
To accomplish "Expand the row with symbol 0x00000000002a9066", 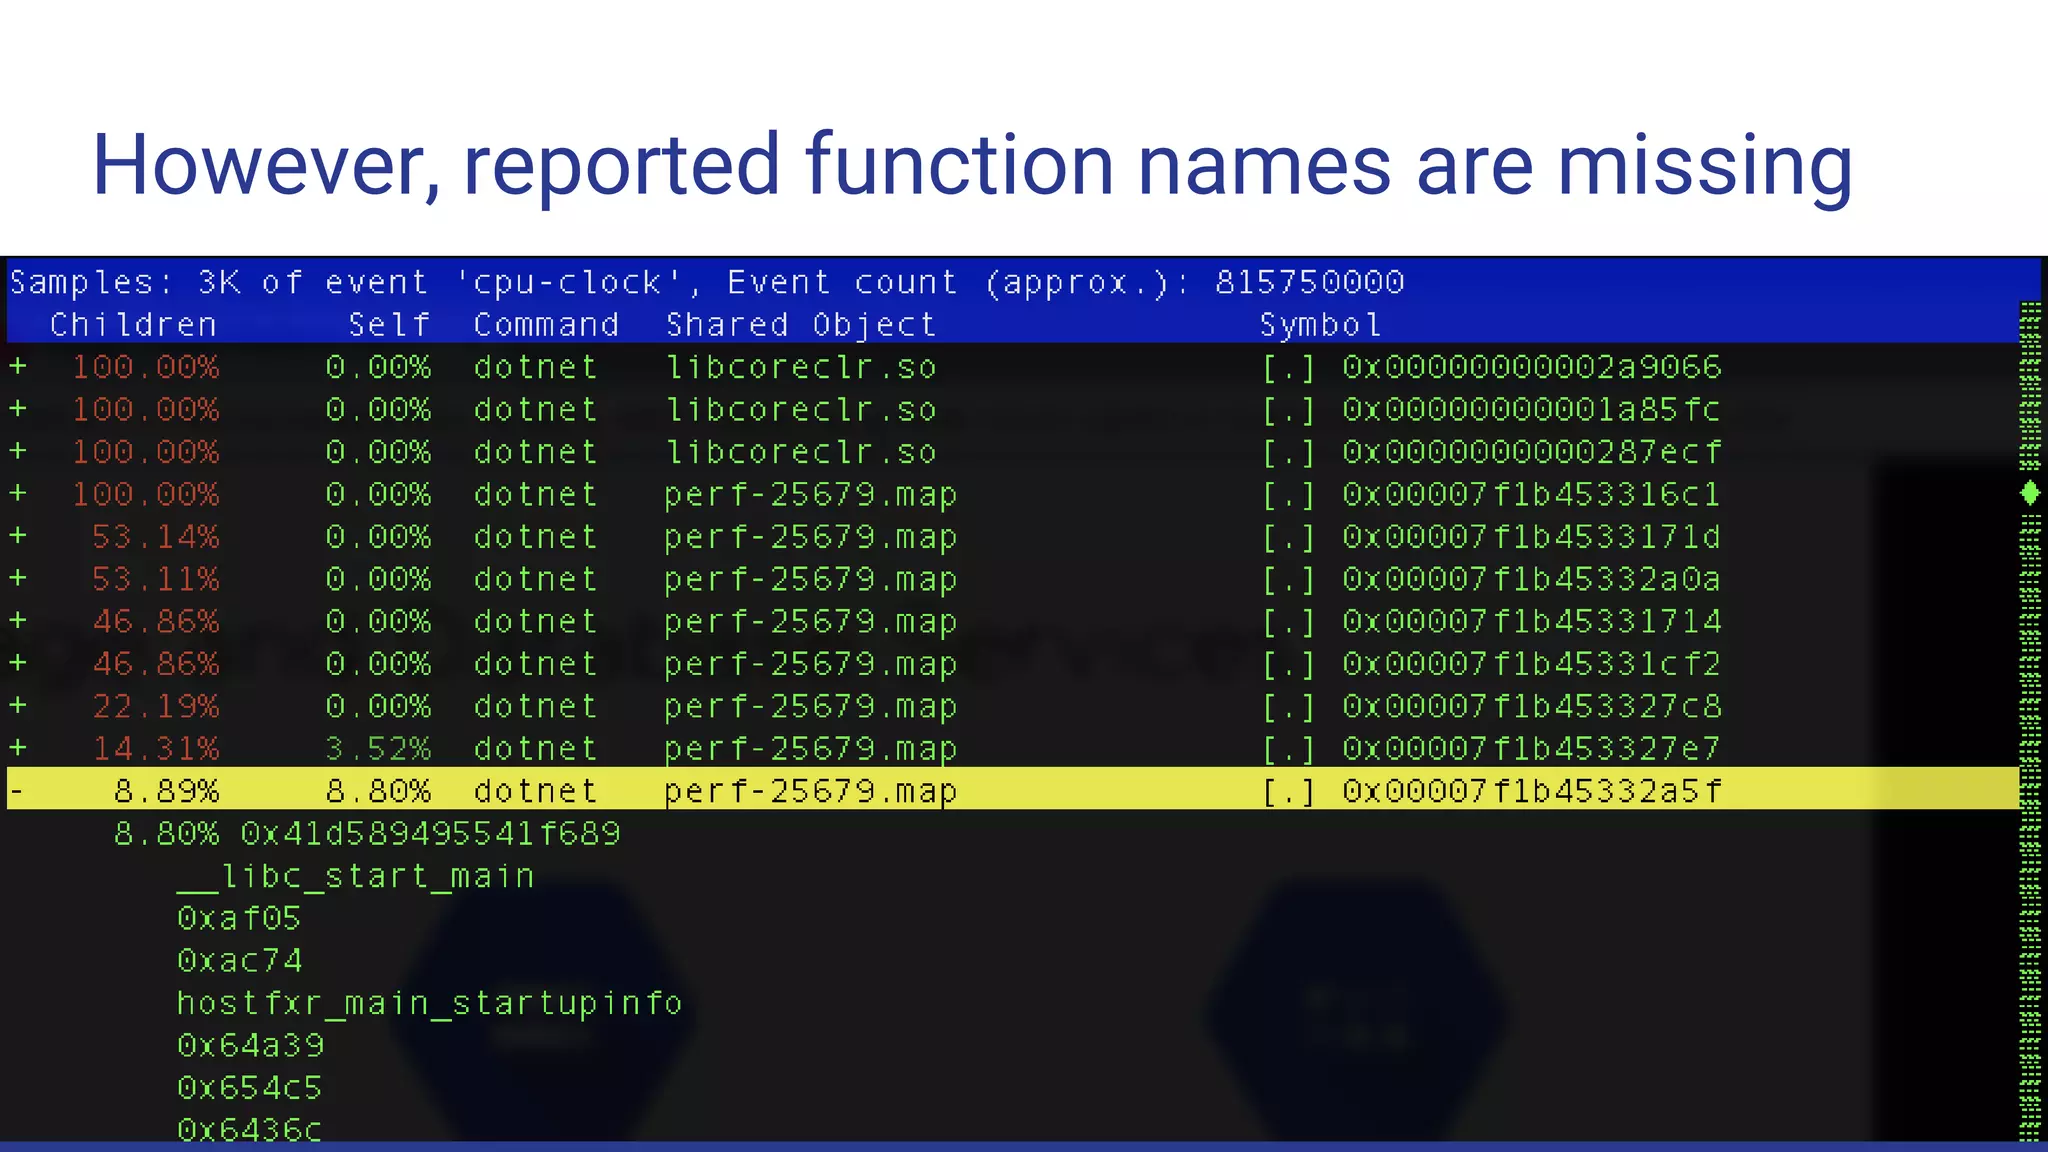I will pos(18,366).
